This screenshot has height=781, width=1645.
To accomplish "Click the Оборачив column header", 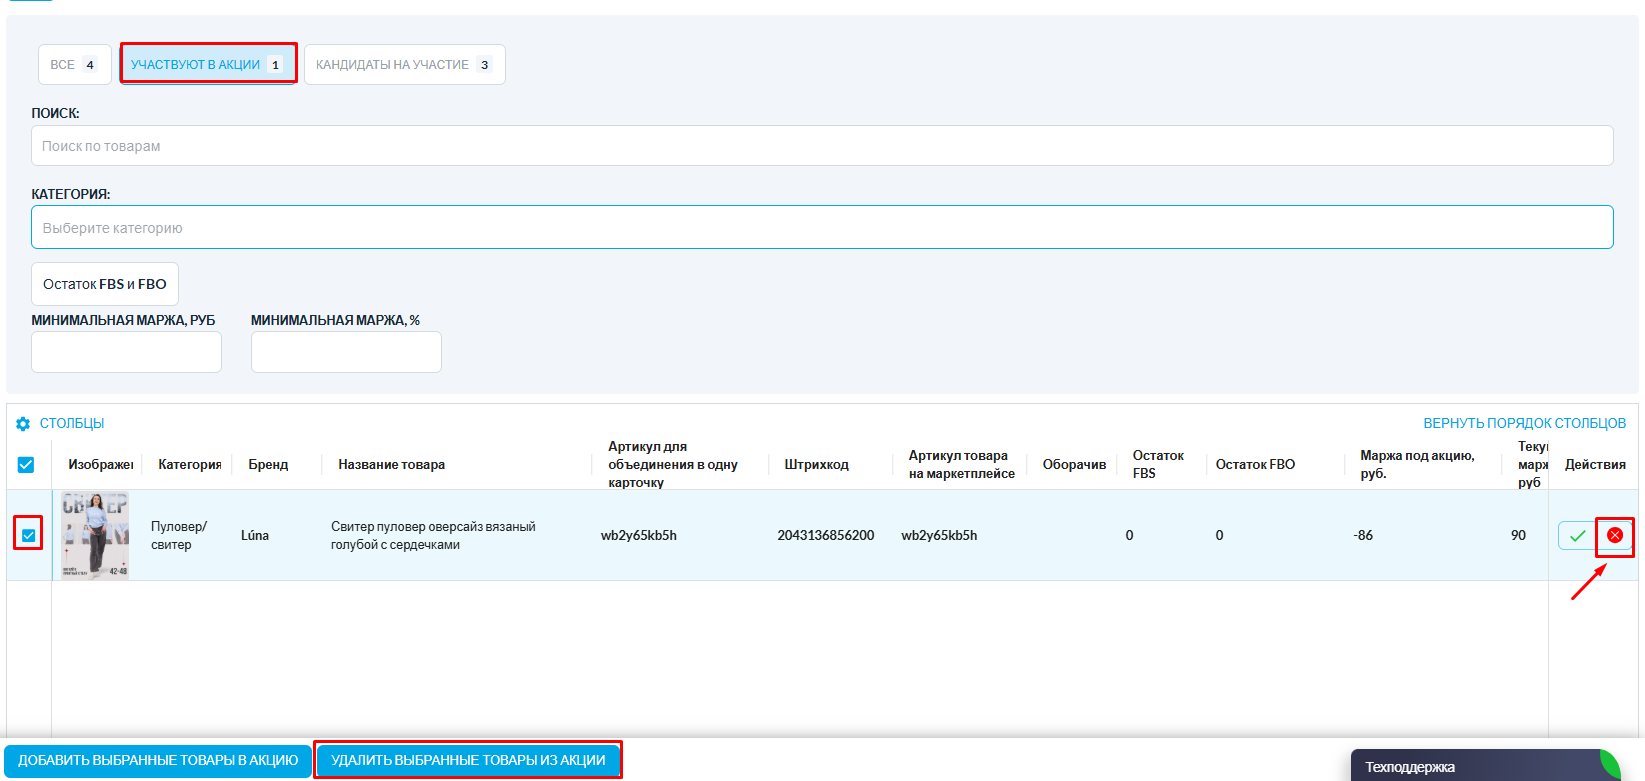I will [x=1074, y=465].
